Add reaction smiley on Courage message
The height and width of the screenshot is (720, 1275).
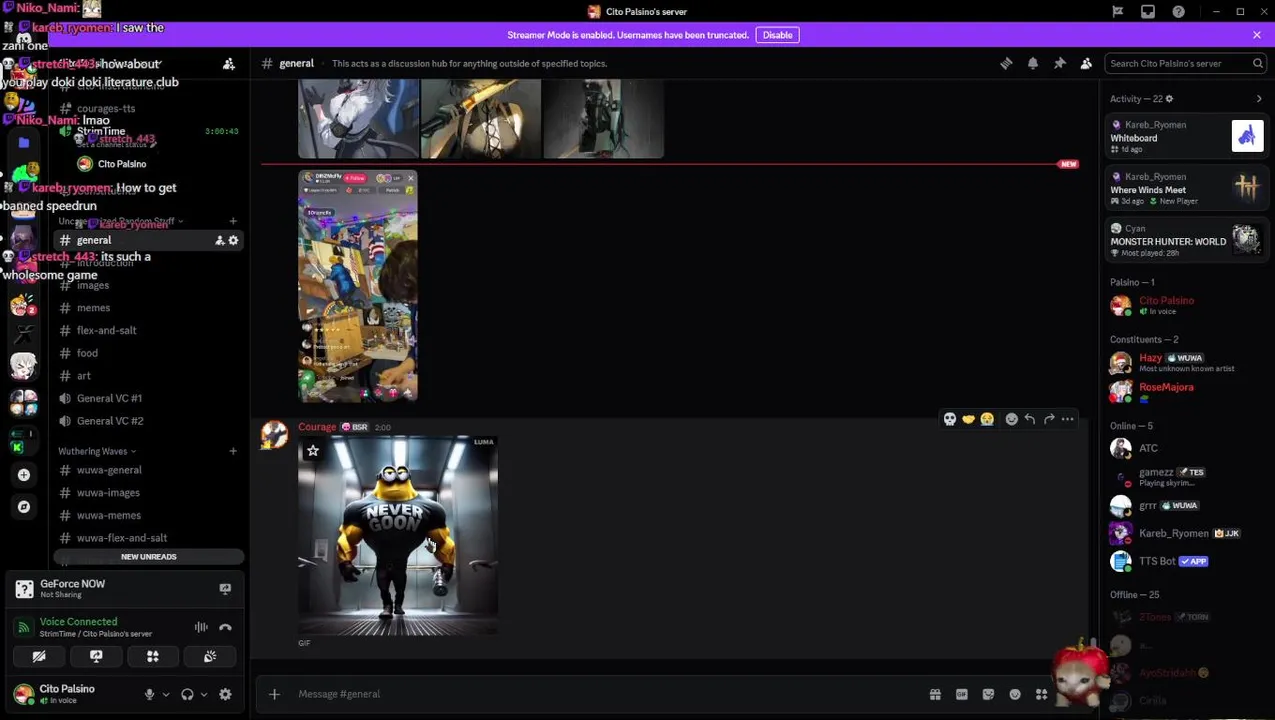point(1011,419)
